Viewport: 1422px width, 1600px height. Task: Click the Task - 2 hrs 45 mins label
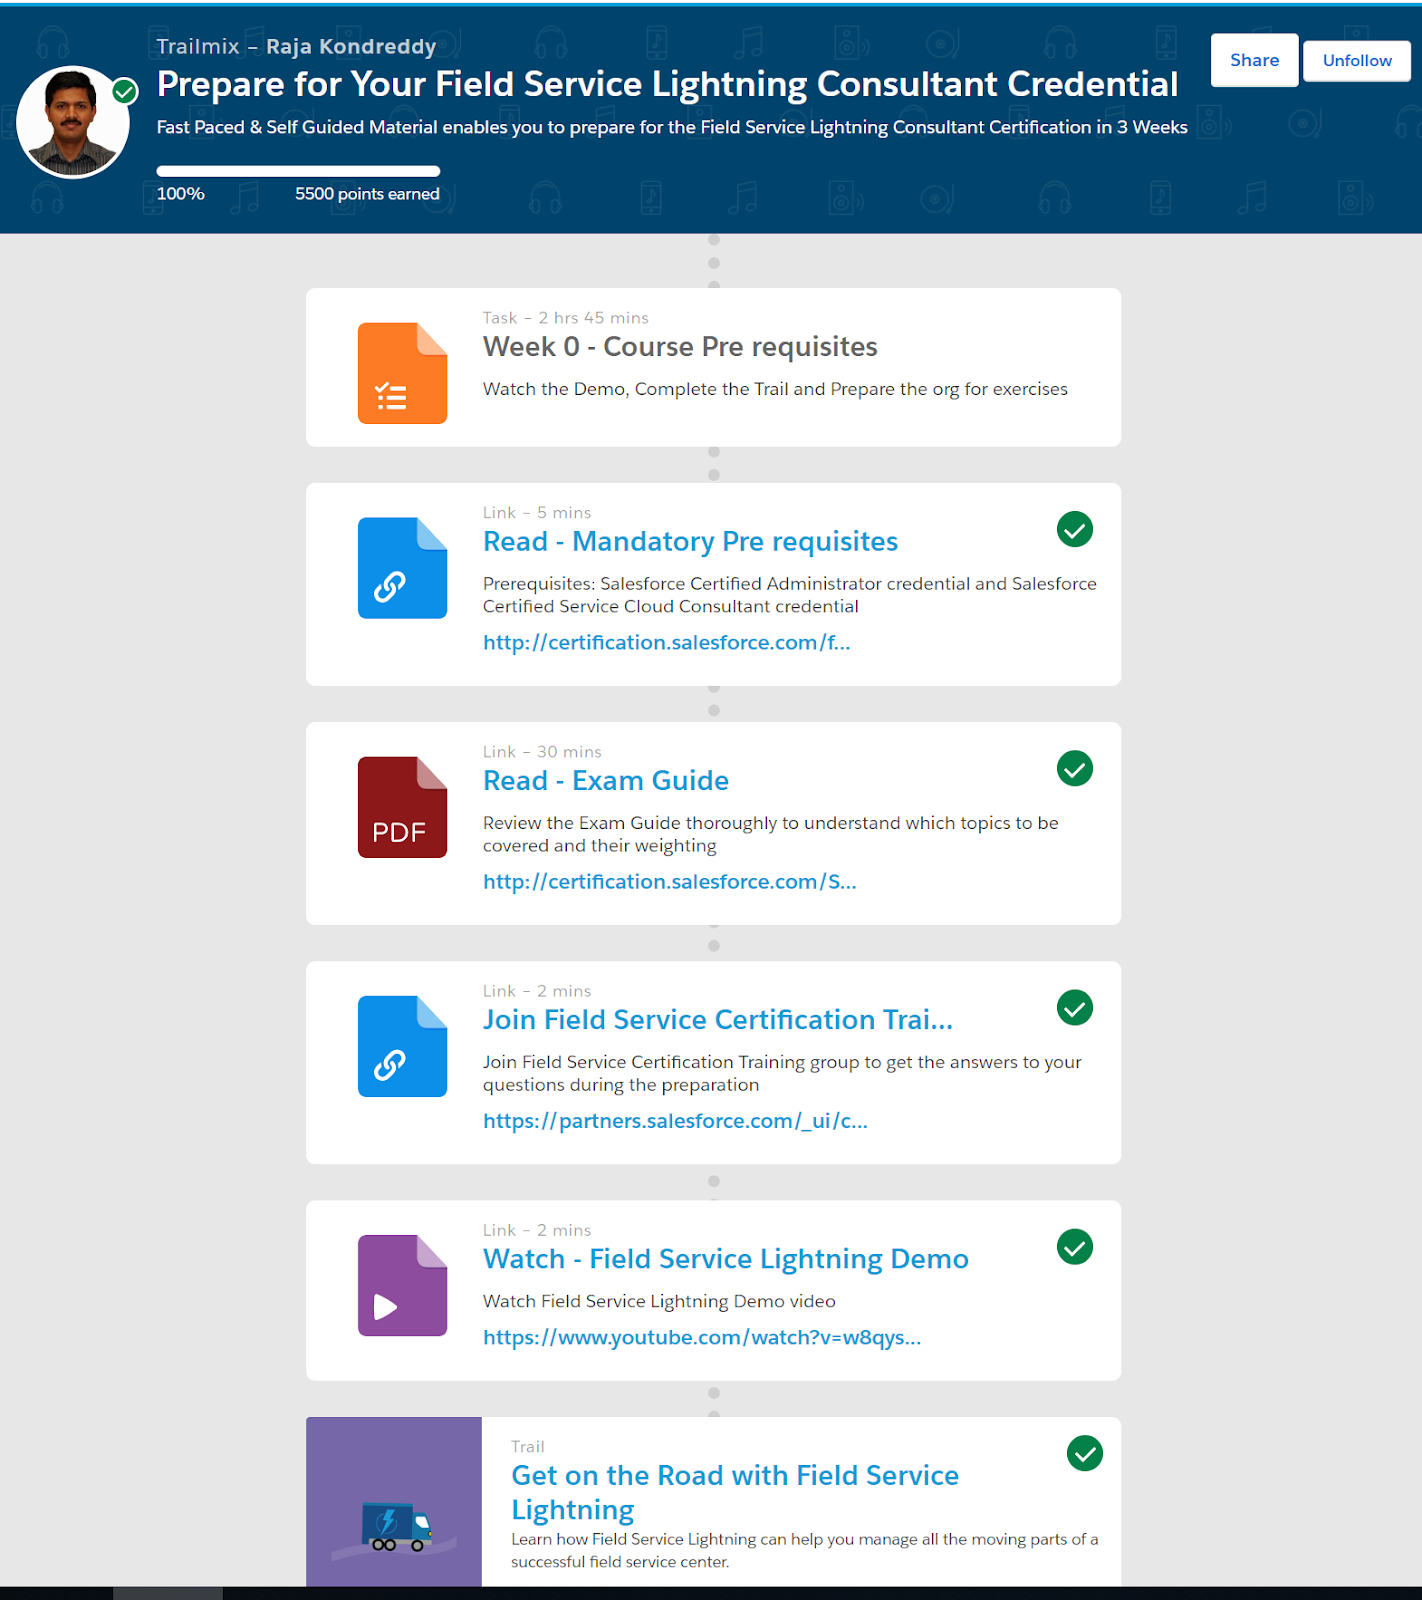pos(566,317)
